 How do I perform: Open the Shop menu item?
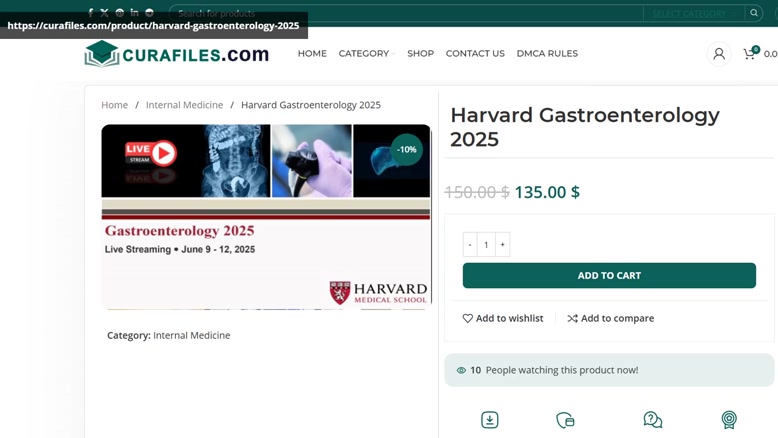pos(420,54)
